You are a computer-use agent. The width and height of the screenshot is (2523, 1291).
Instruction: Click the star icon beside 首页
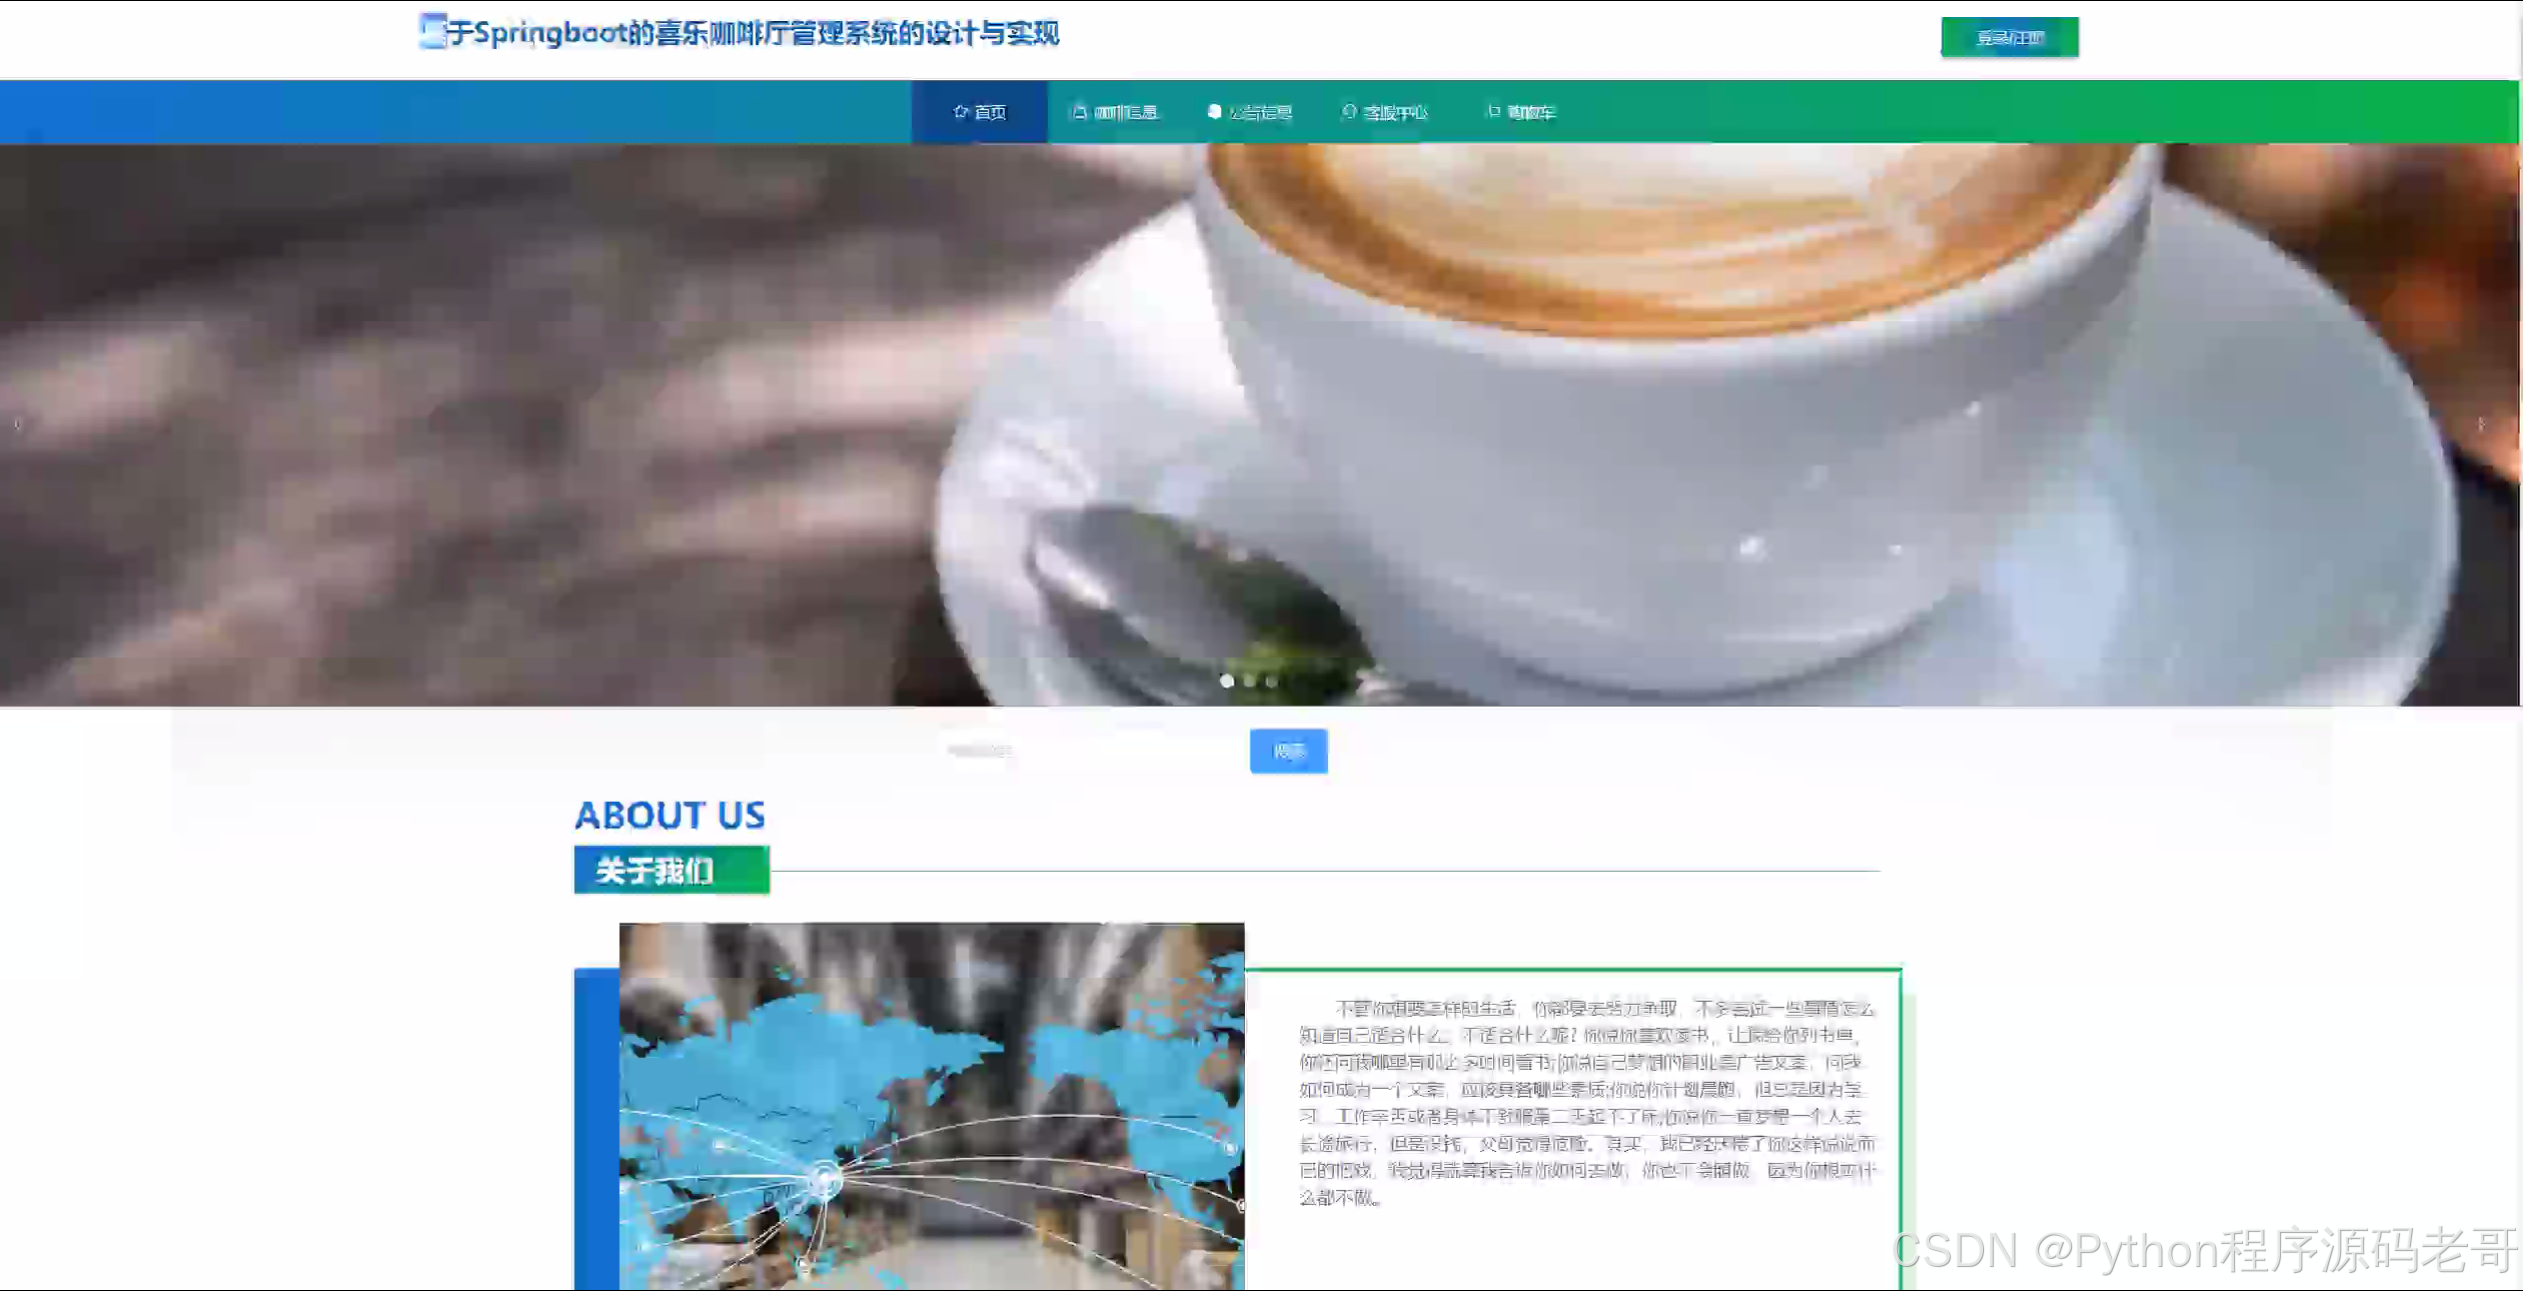pyautogui.click(x=960, y=111)
